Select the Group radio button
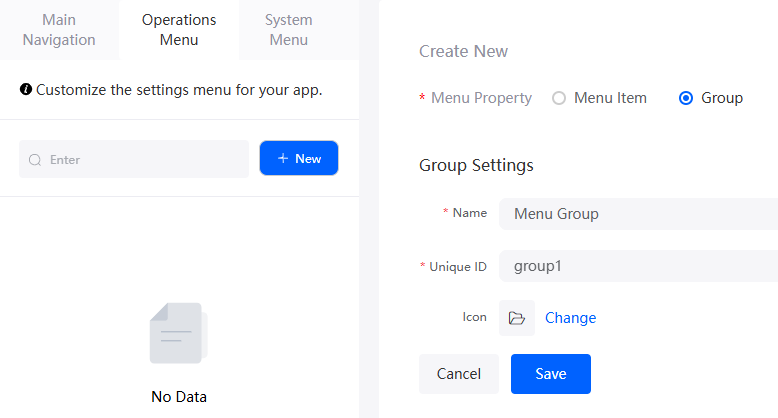The image size is (778, 418). click(x=686, y=98)
